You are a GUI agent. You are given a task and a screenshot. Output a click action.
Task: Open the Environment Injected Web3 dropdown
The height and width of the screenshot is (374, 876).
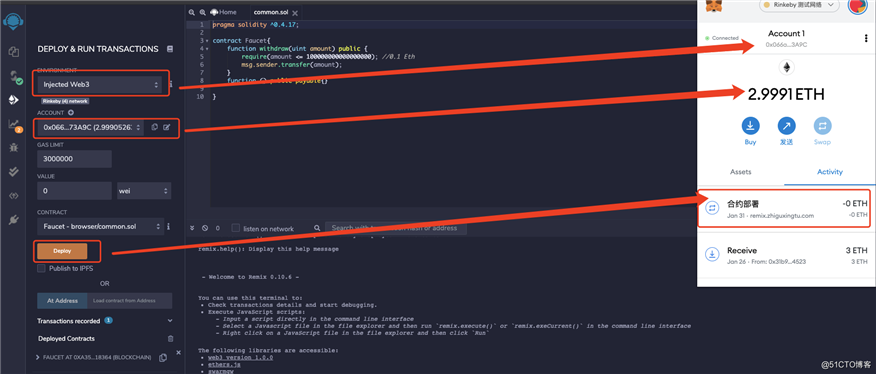(99, 85)
